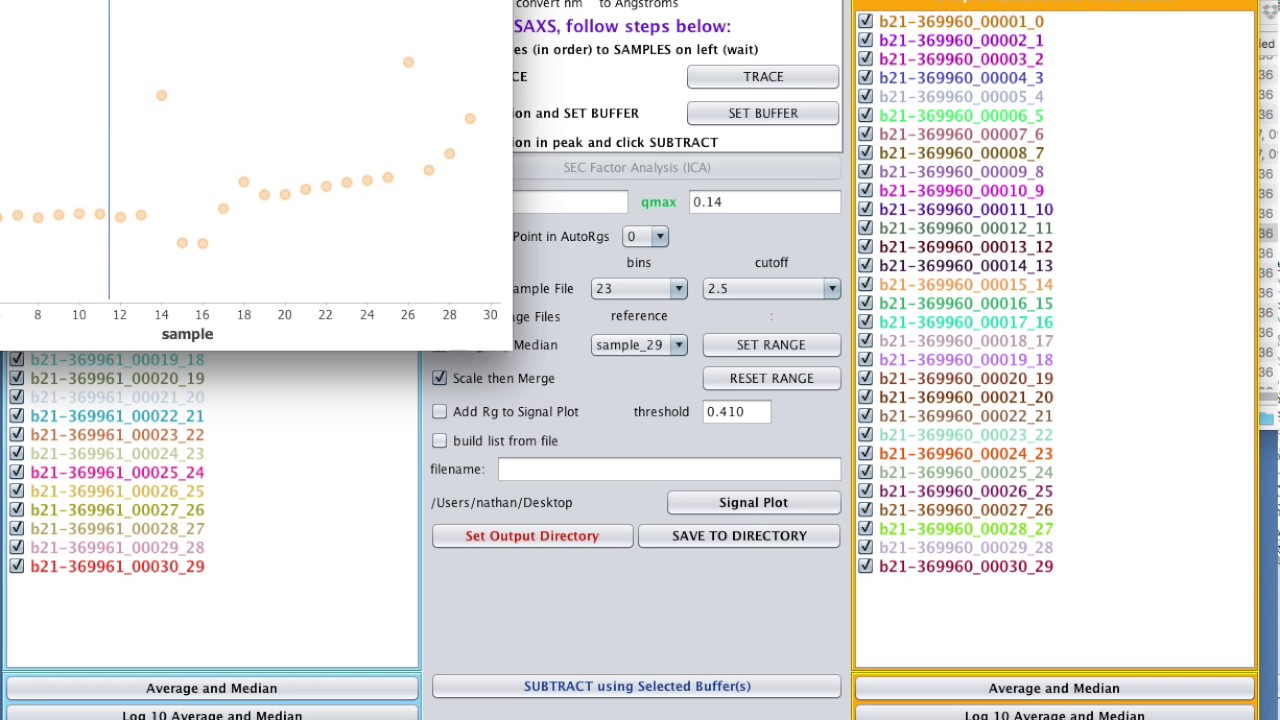
Task: Click Set Output Directory button
Action: [x=532, y=536]
